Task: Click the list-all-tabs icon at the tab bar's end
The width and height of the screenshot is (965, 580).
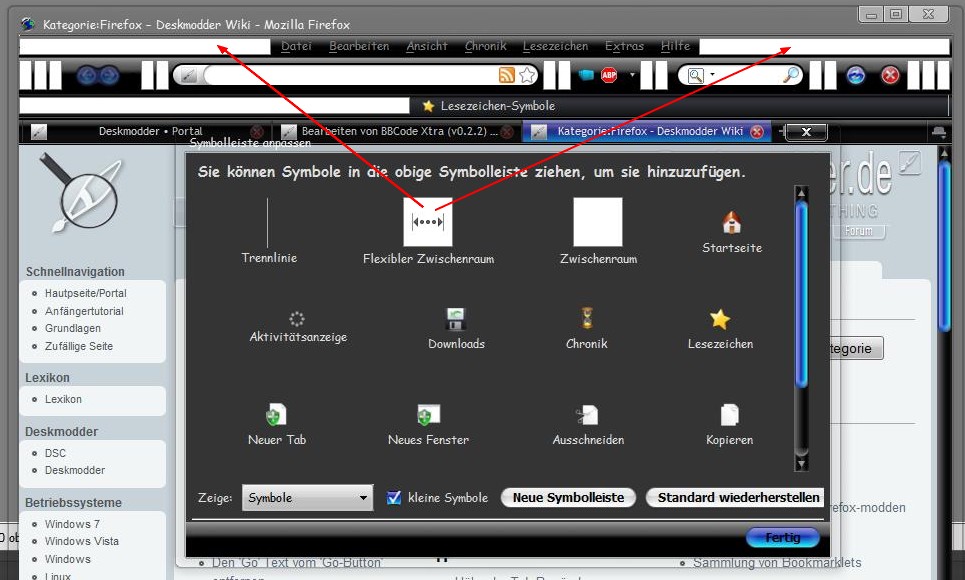Action: click(939, 132)
